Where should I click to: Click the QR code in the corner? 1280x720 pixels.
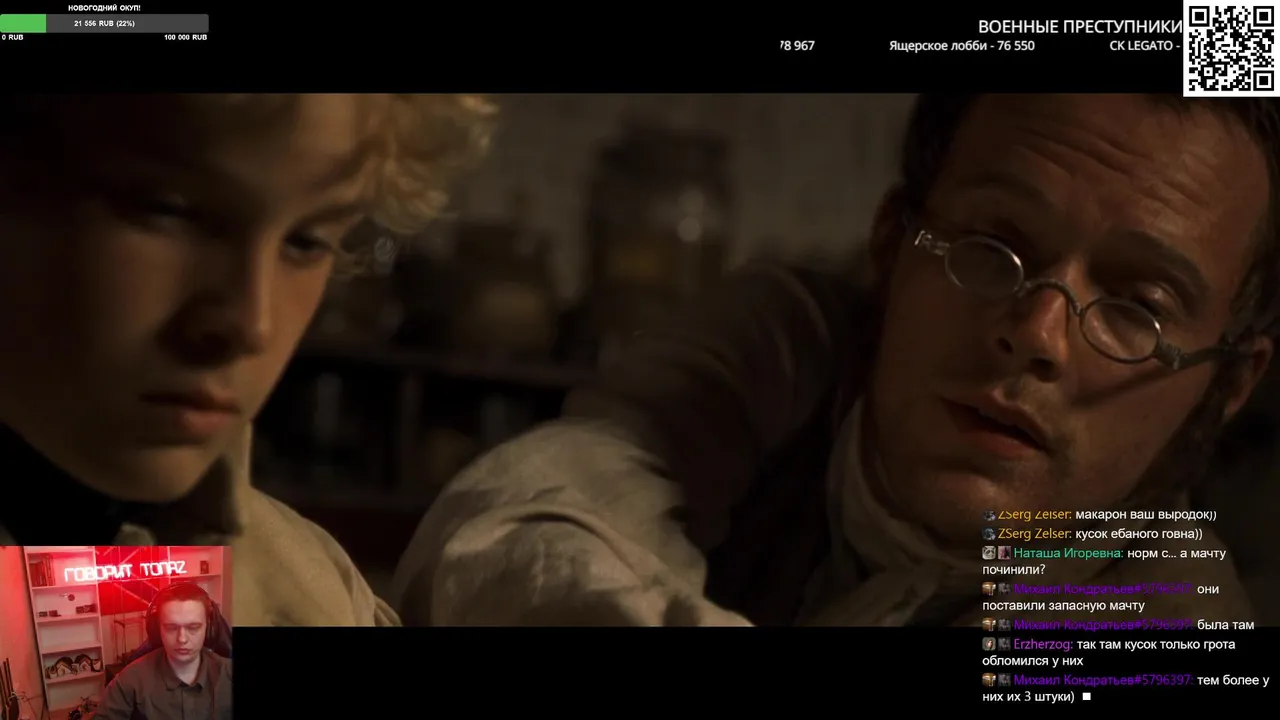pos(1231,48)
